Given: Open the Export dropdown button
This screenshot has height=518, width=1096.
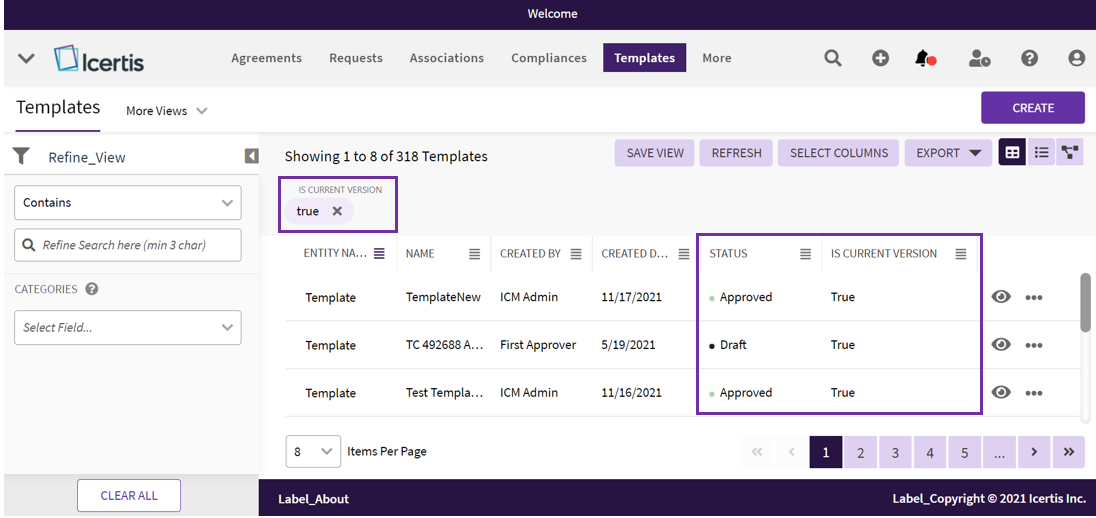Looking at the screenshot, I should (x=948, y=153).
